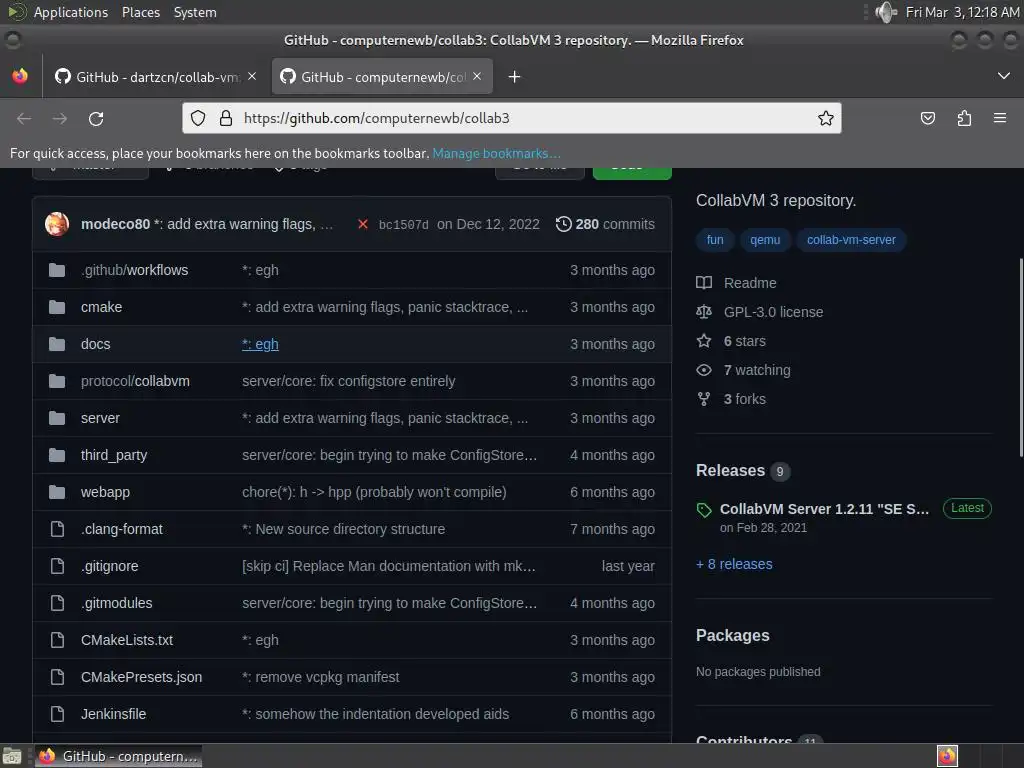Open the .github/workflows folder
This screenshot has height=768, width=1024.
(135, 270)
